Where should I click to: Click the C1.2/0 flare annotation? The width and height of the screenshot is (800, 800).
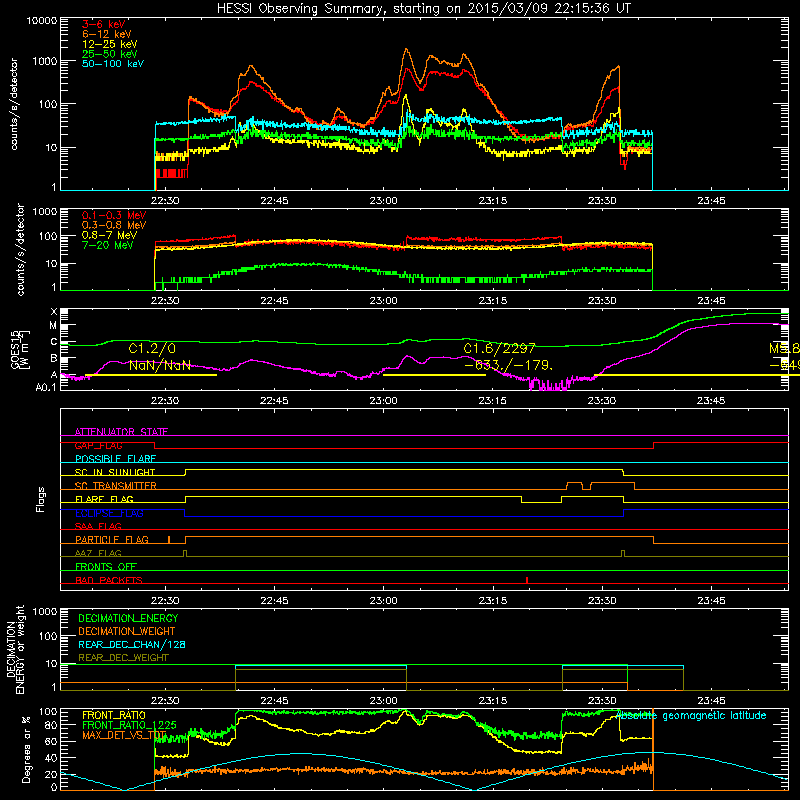coord(152,348)
